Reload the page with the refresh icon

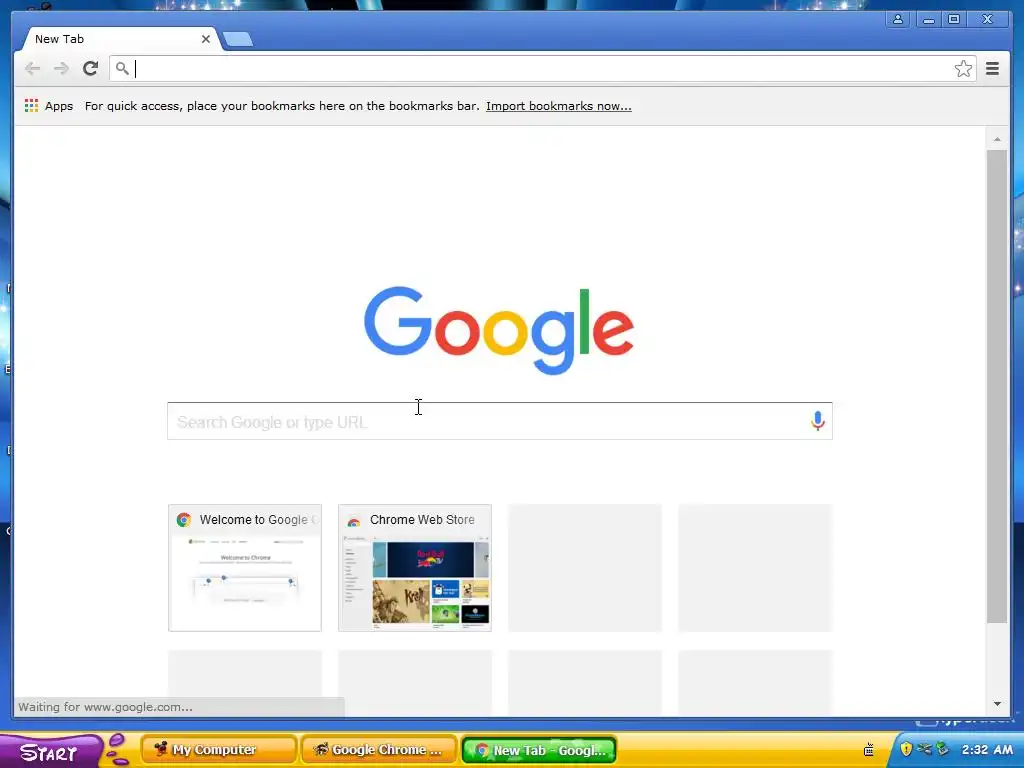[91, 69]
